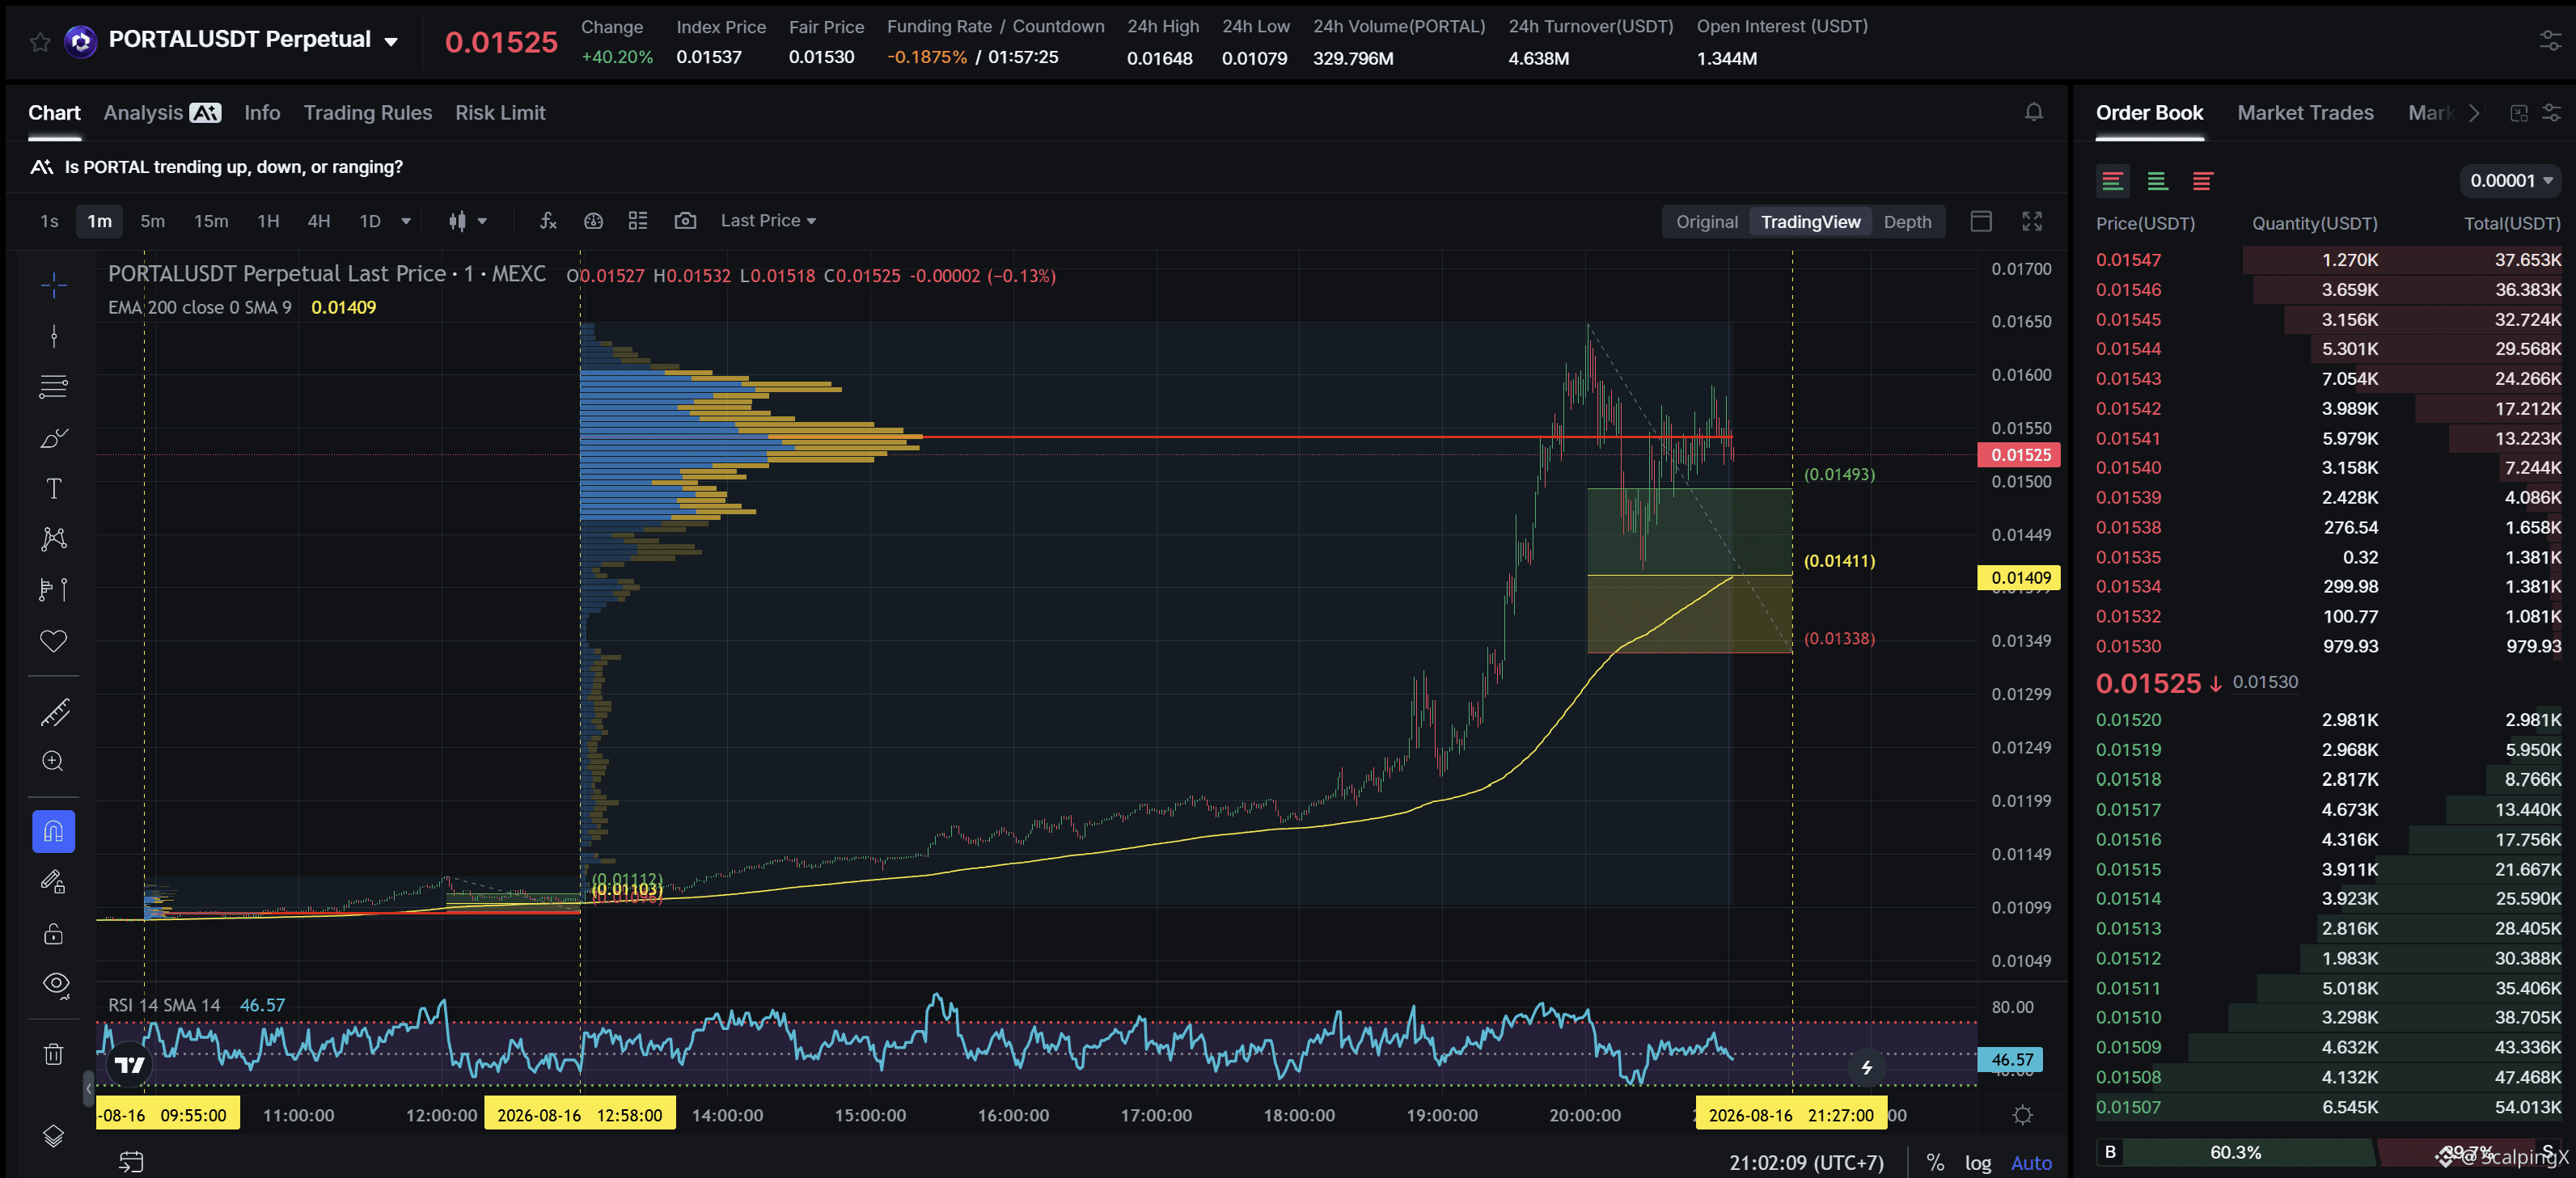Remove drawings with trash icon
The height and width of the screenshot is (1178, 2576).
(54, 1054)
